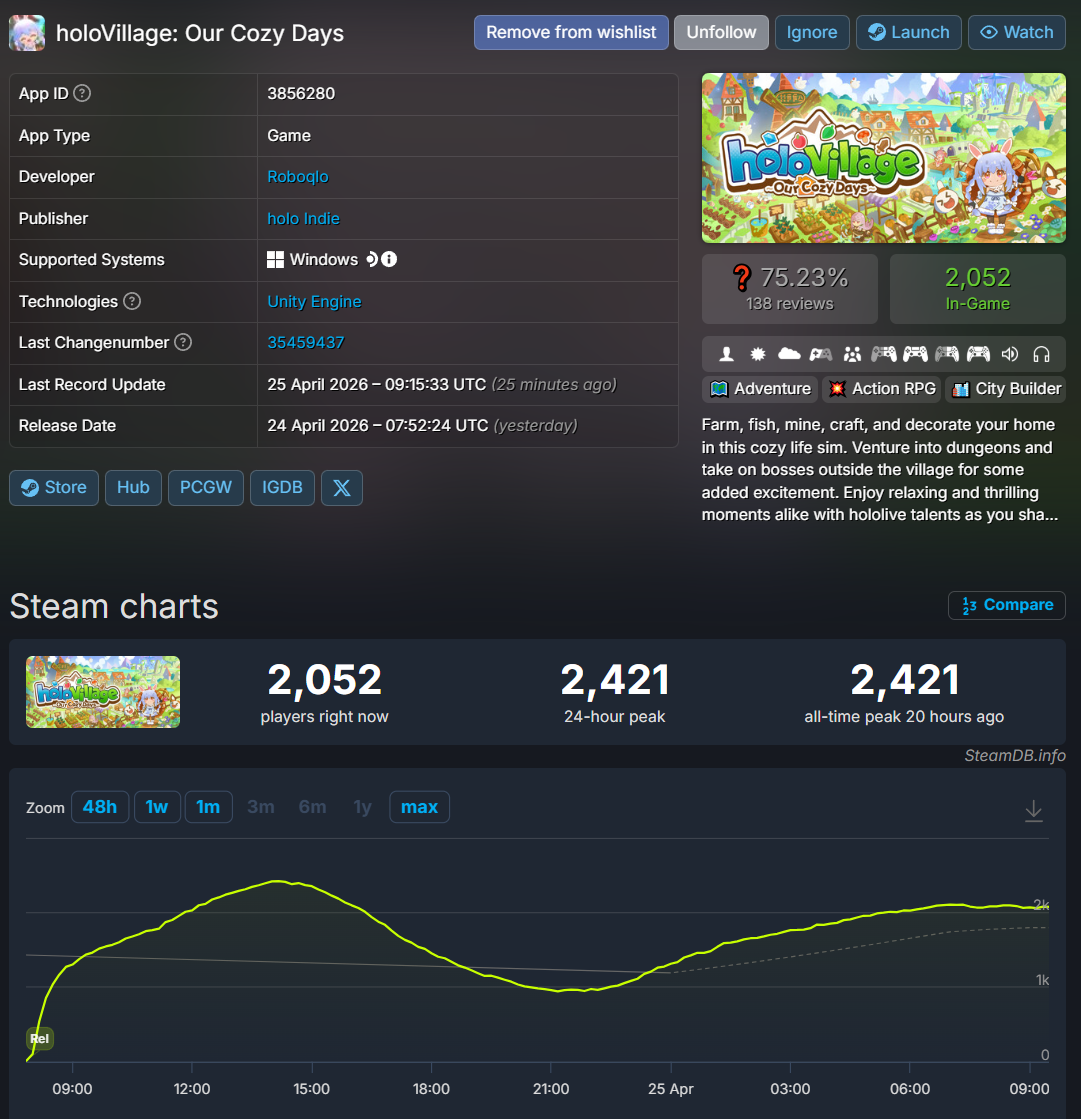
Task: Click the small holoVillage thumbnail in Steam charts
Action: [103, 692]
